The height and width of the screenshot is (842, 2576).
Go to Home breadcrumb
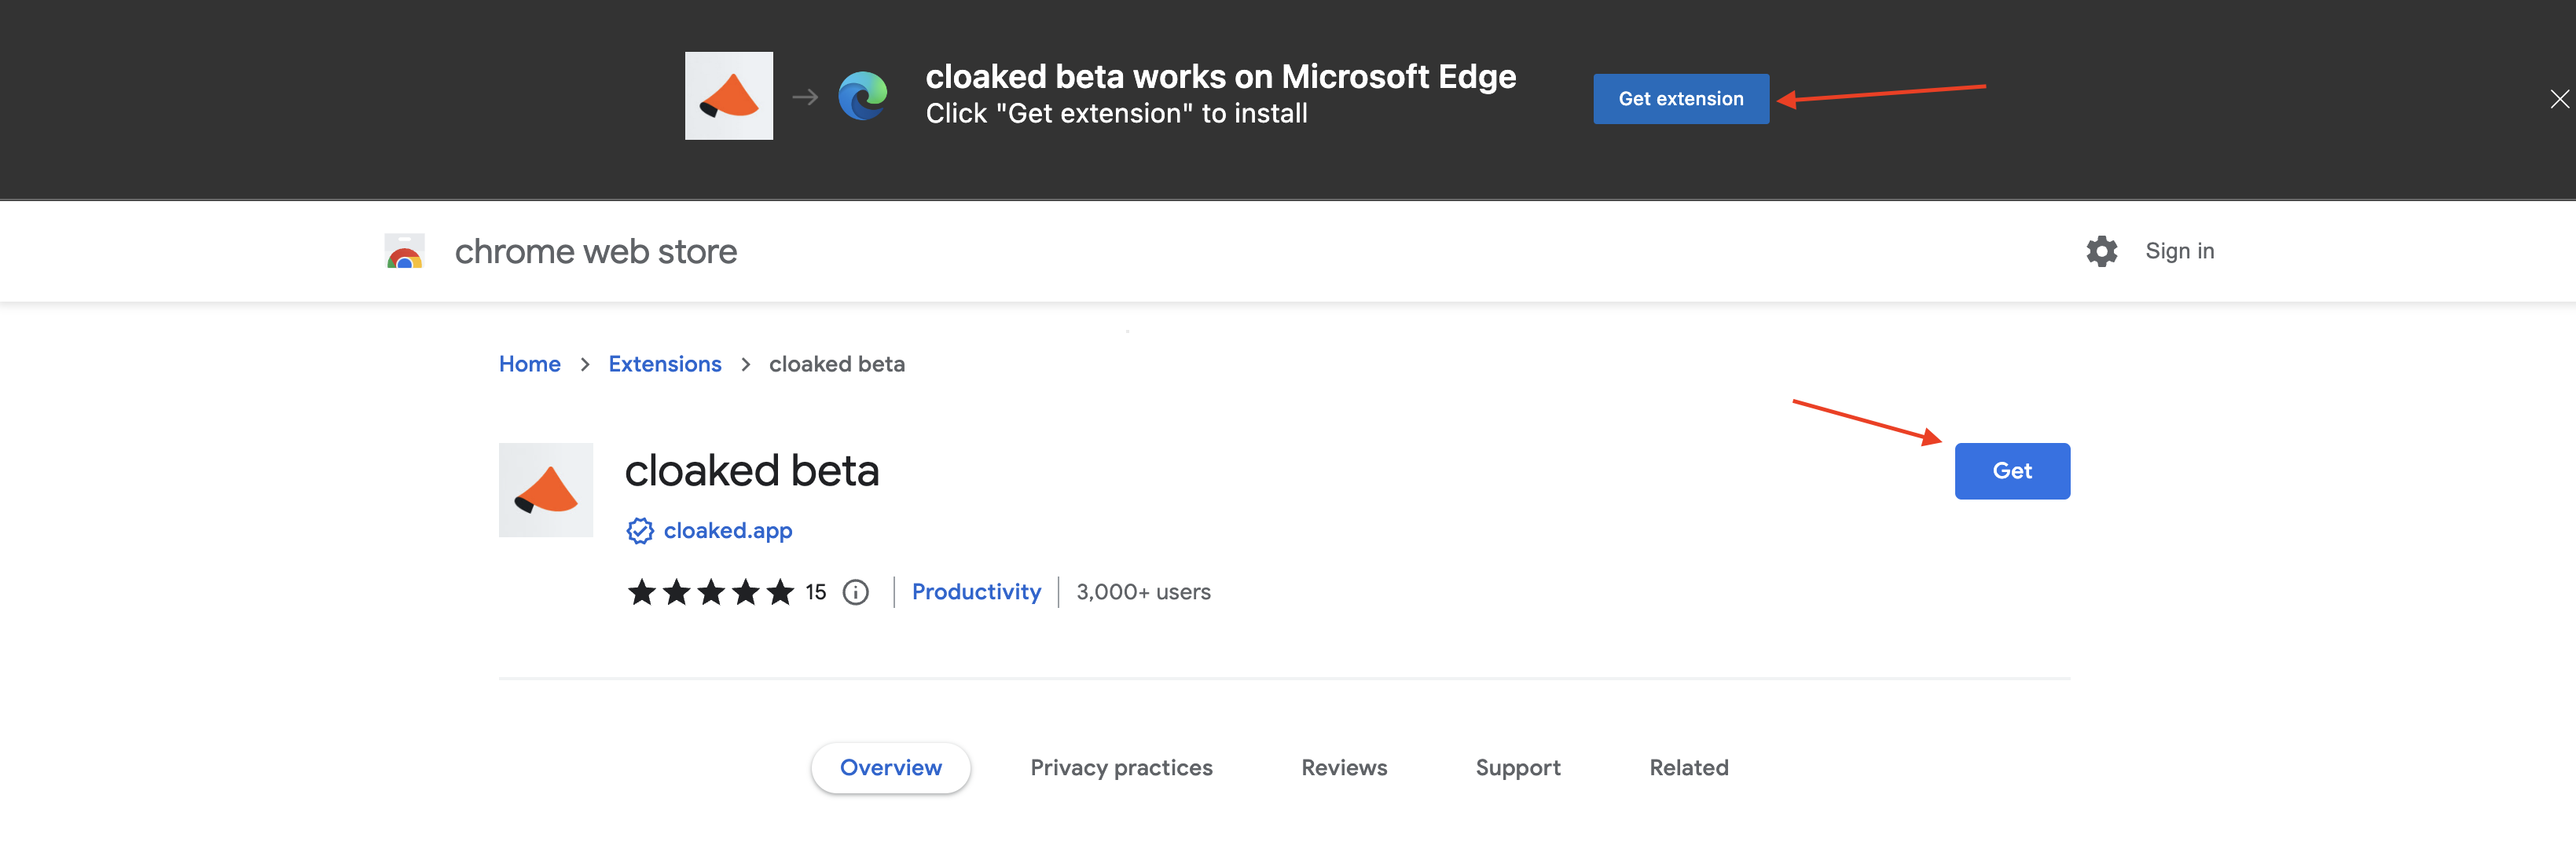530,364
